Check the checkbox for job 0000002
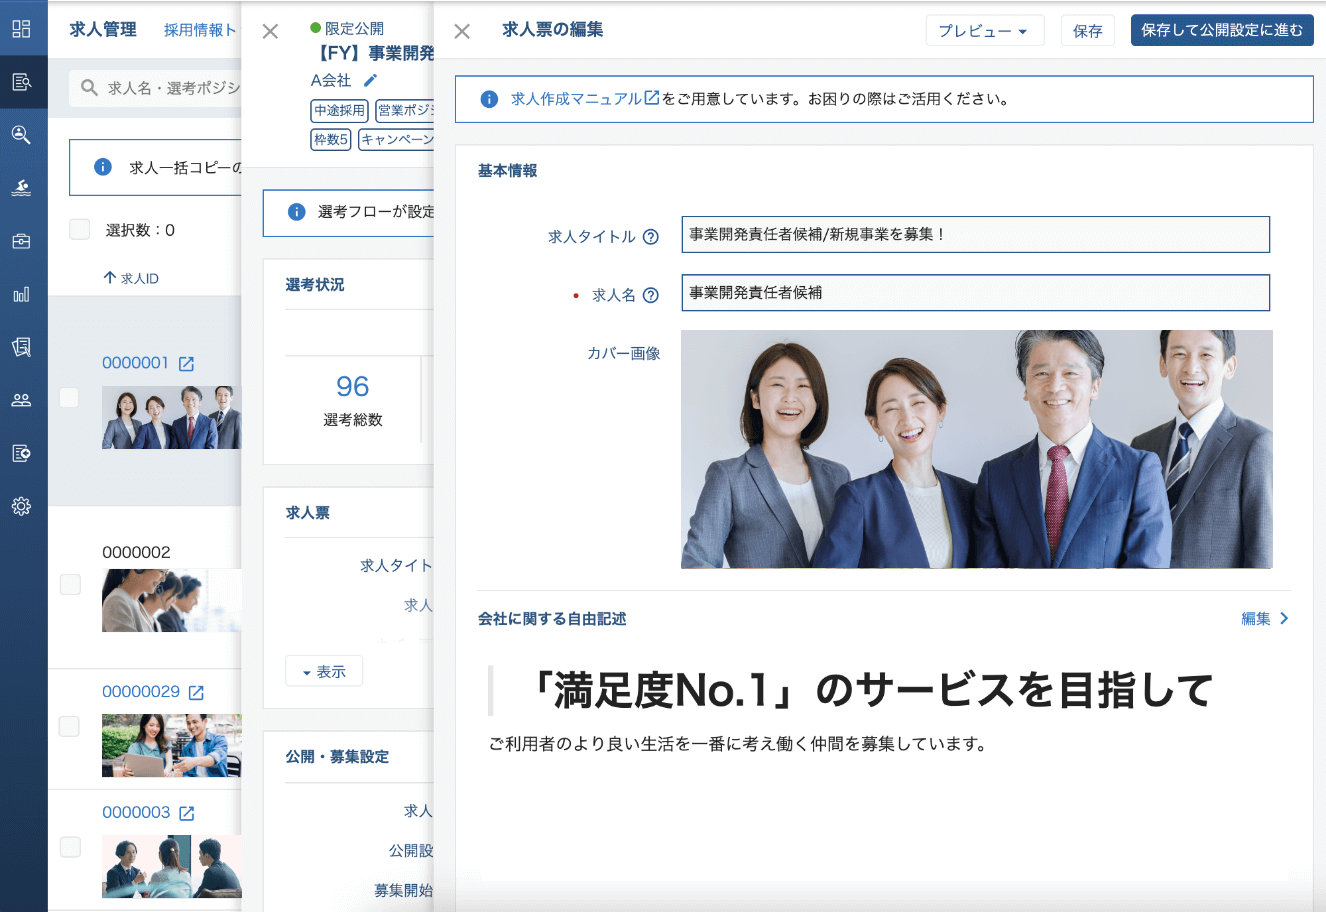1326x912 pixels. (70, 584)
